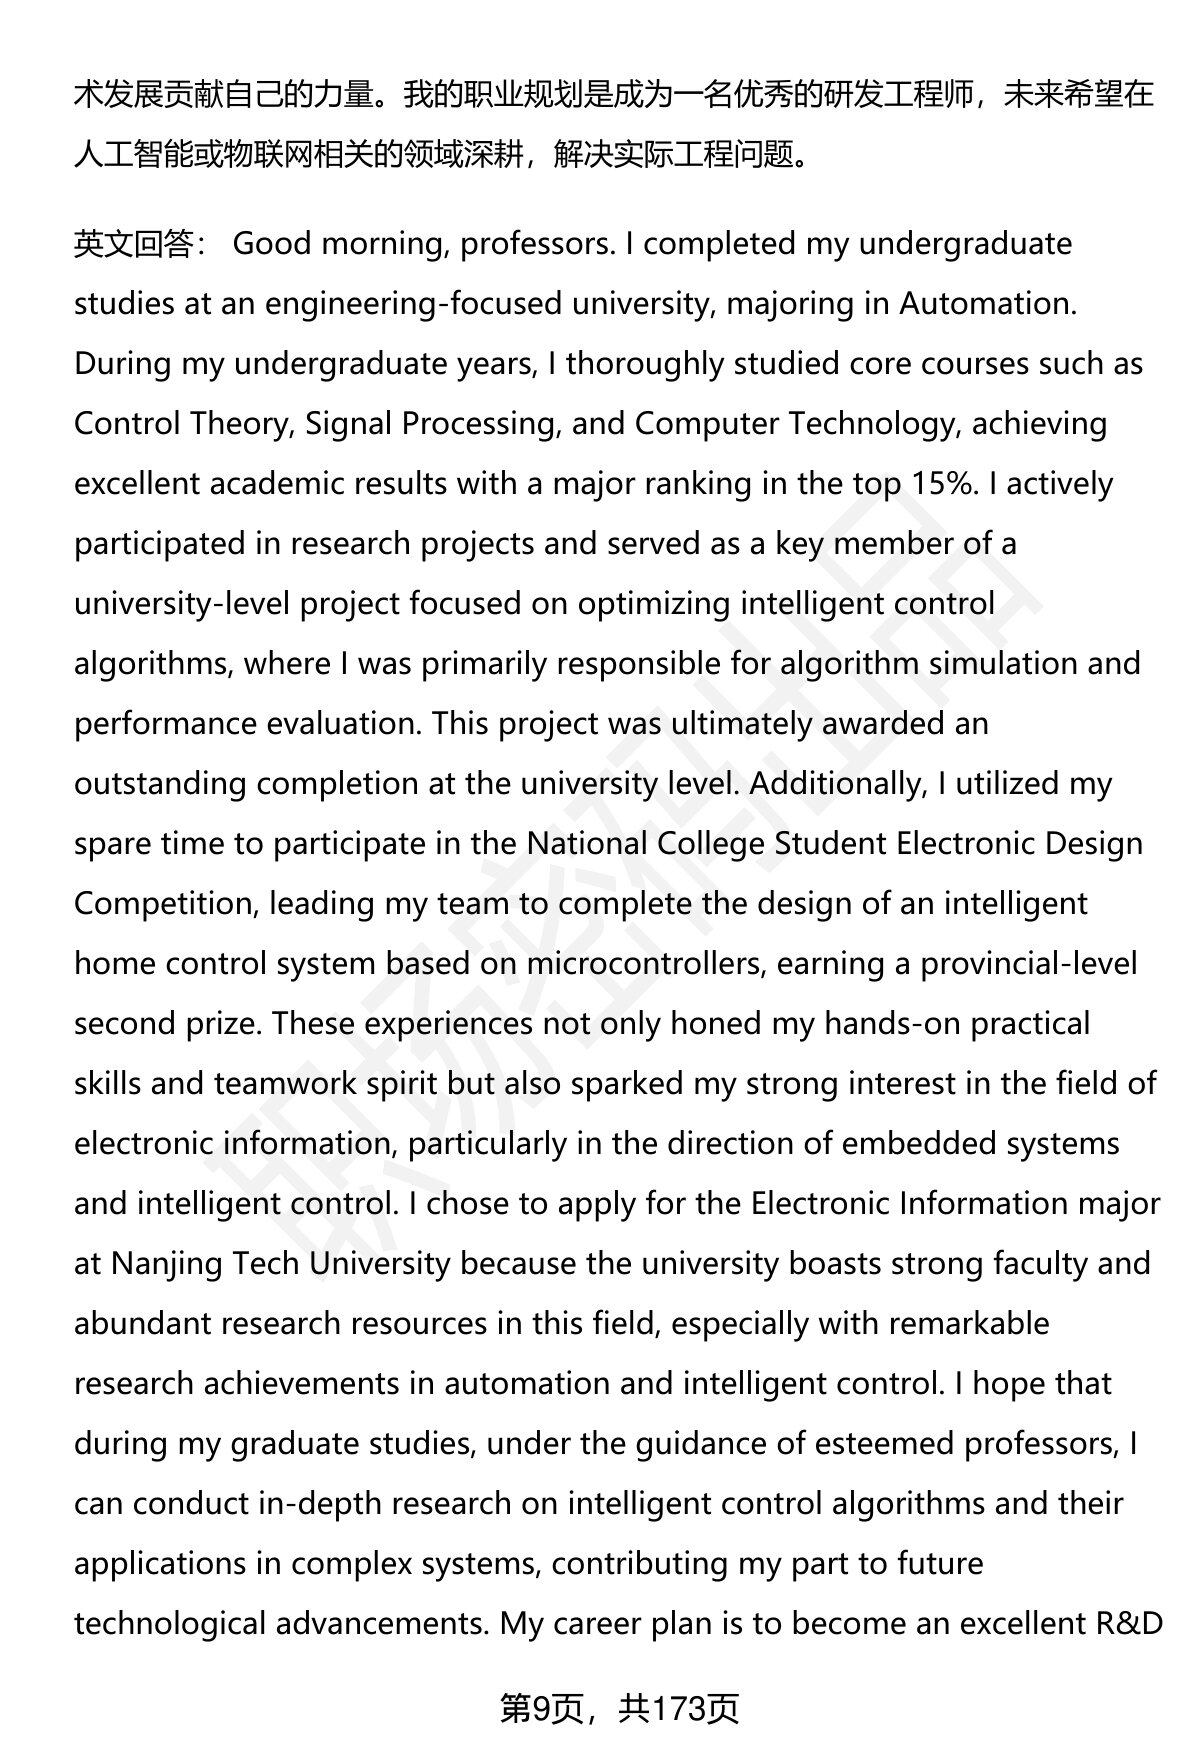1200x1755 pixels.
Task: Click the text "Signal Processing"
Action: pyautogui.click(x=431, y=424)
